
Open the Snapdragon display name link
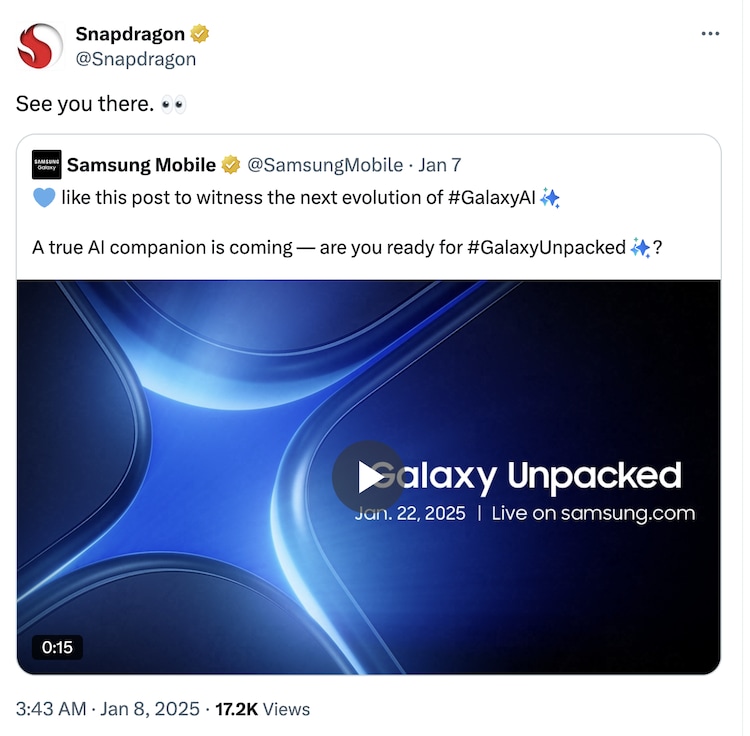click(x=130, y=34)
